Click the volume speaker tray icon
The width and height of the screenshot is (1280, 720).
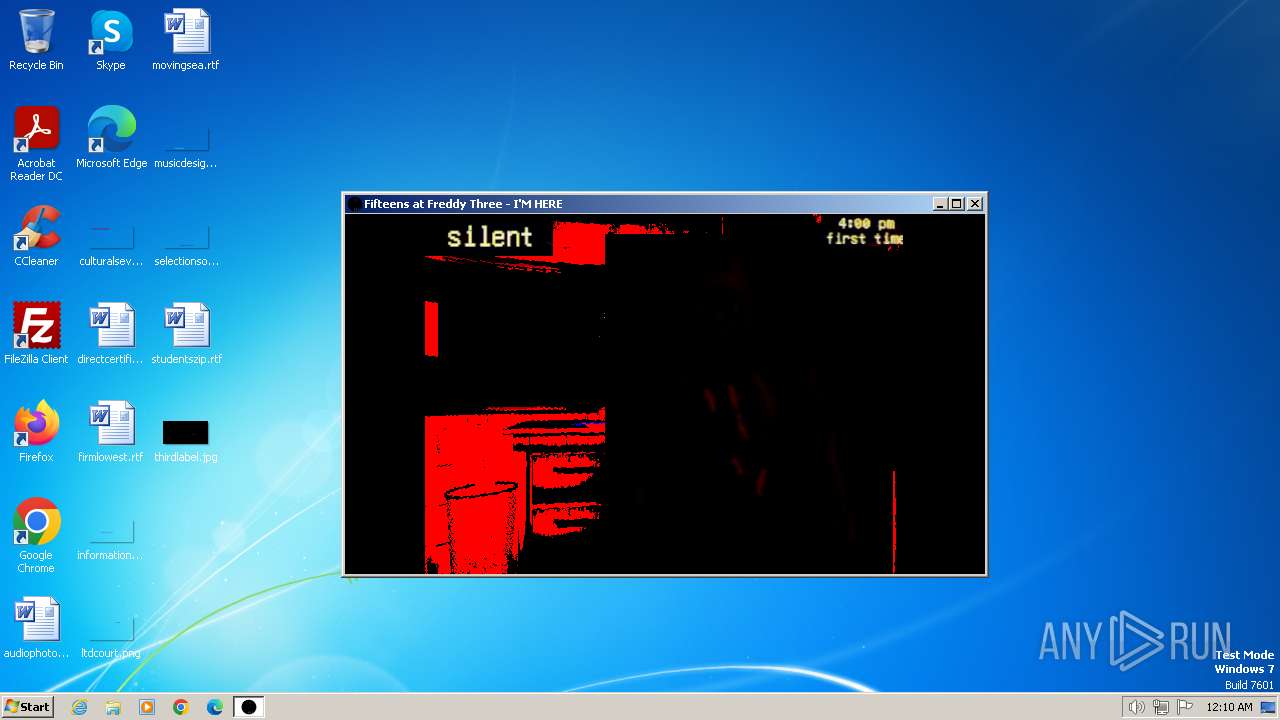click(x=1136, y=707)
